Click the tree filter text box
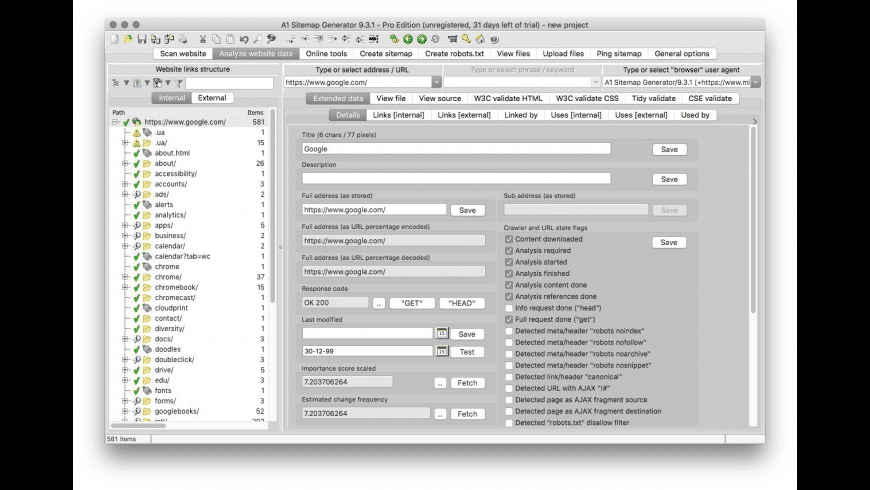Screen dimensions: 870x490 [229, 83]
